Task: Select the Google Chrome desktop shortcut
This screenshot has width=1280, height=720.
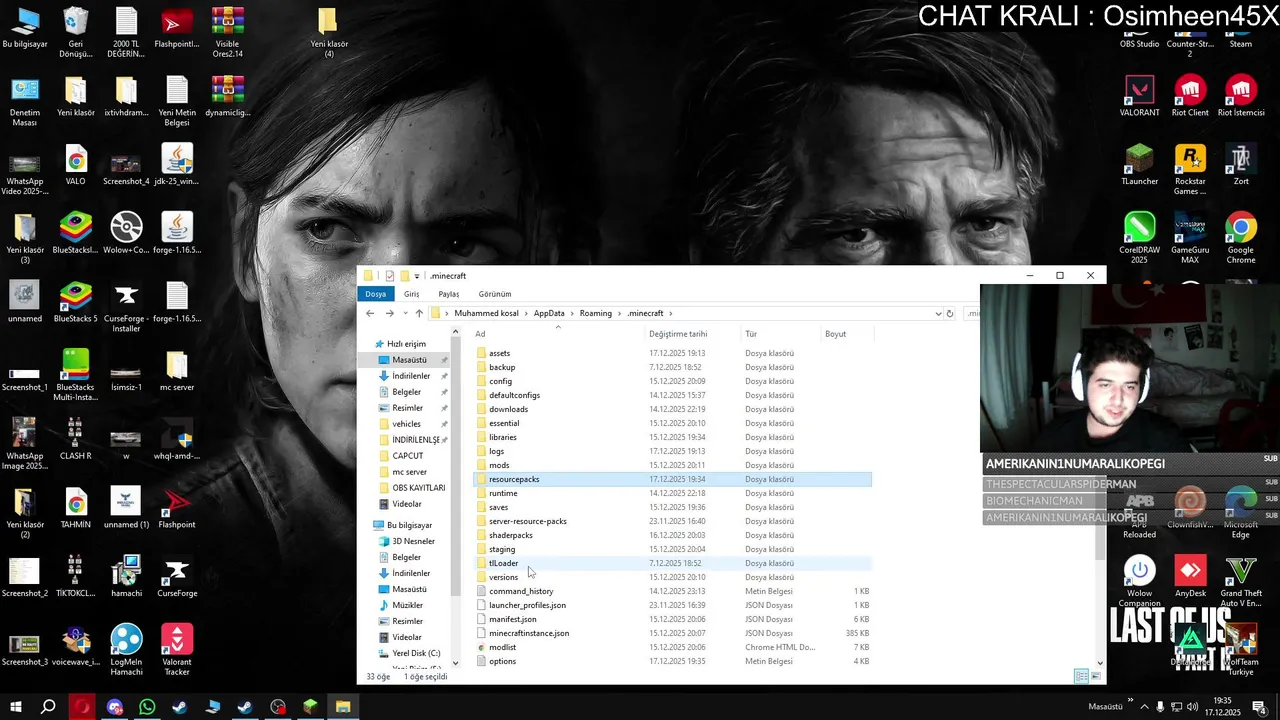Action: click(1241, 238)
